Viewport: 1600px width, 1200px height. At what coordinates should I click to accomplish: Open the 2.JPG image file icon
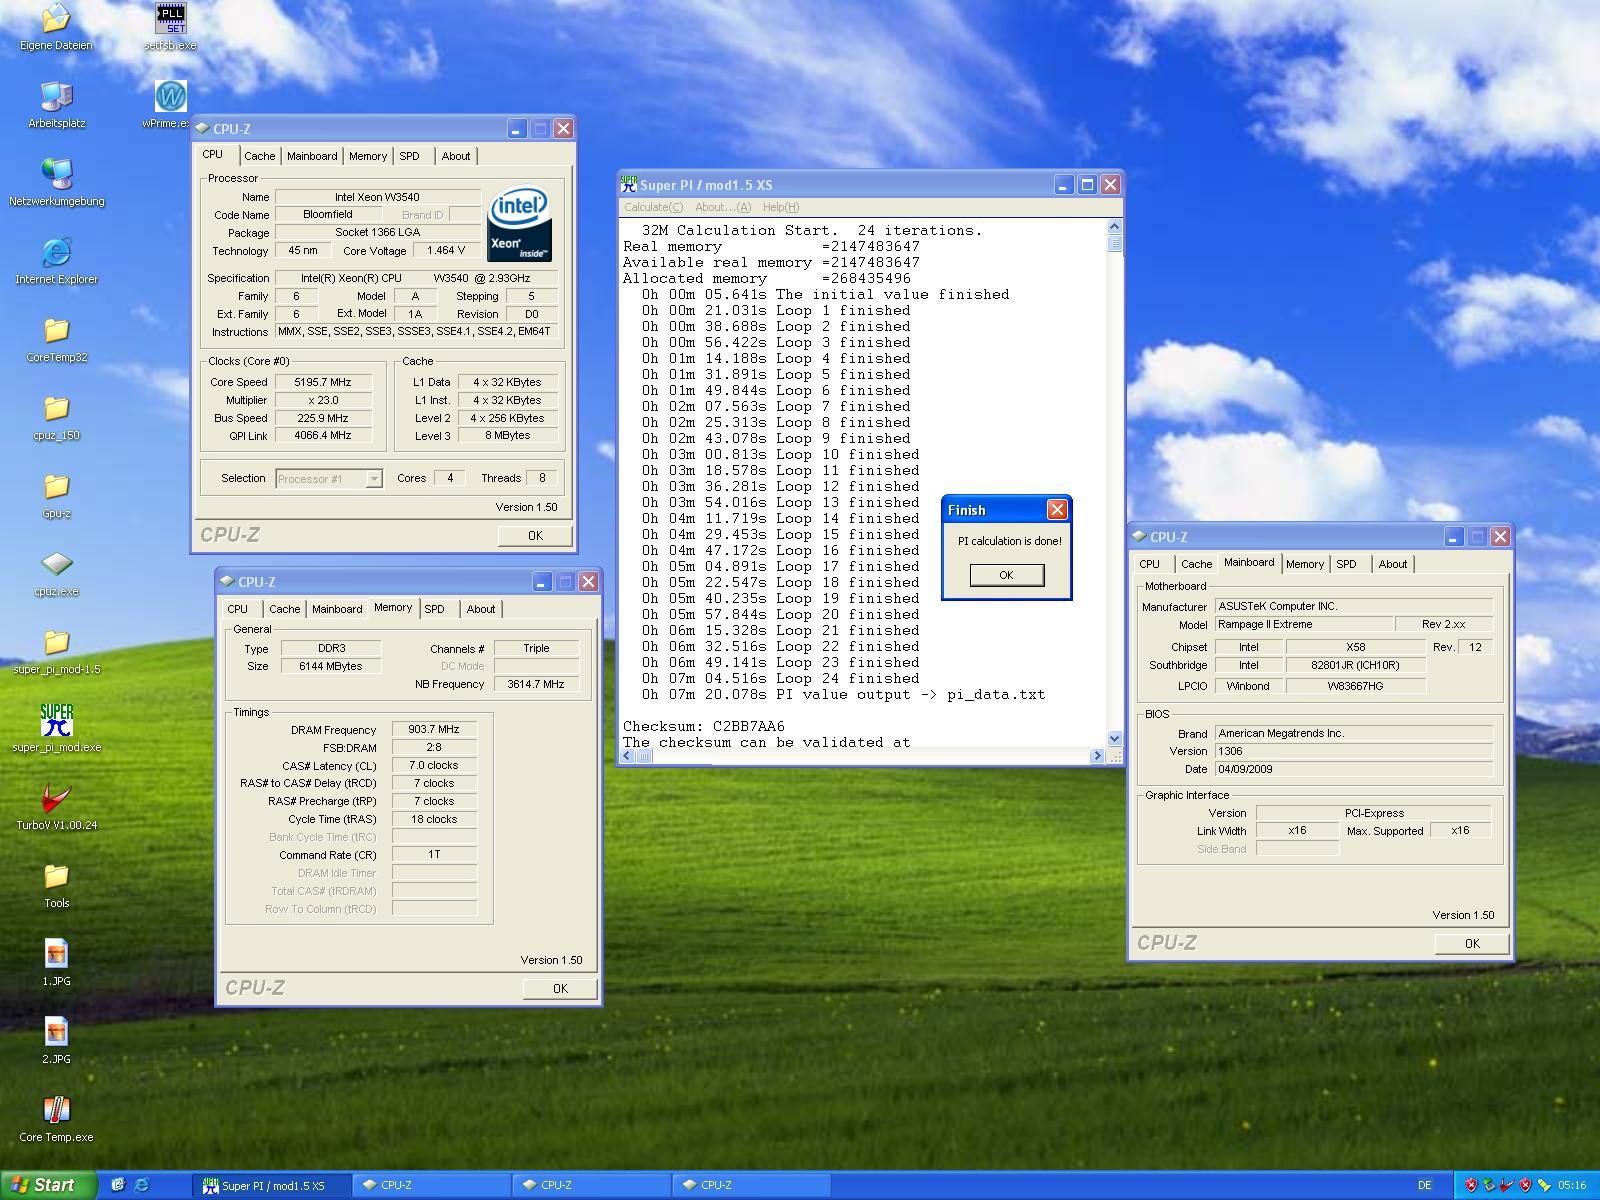click(56, 1040)
